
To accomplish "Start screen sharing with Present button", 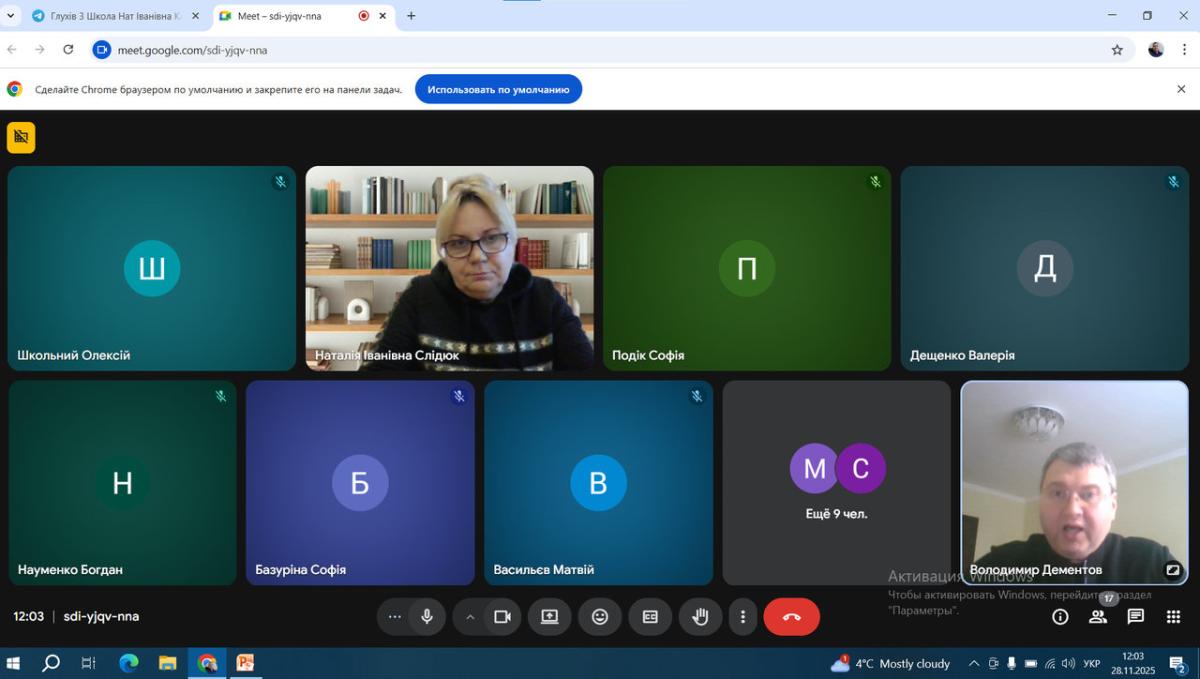I will pyautogui.click(x=549, y=617).
